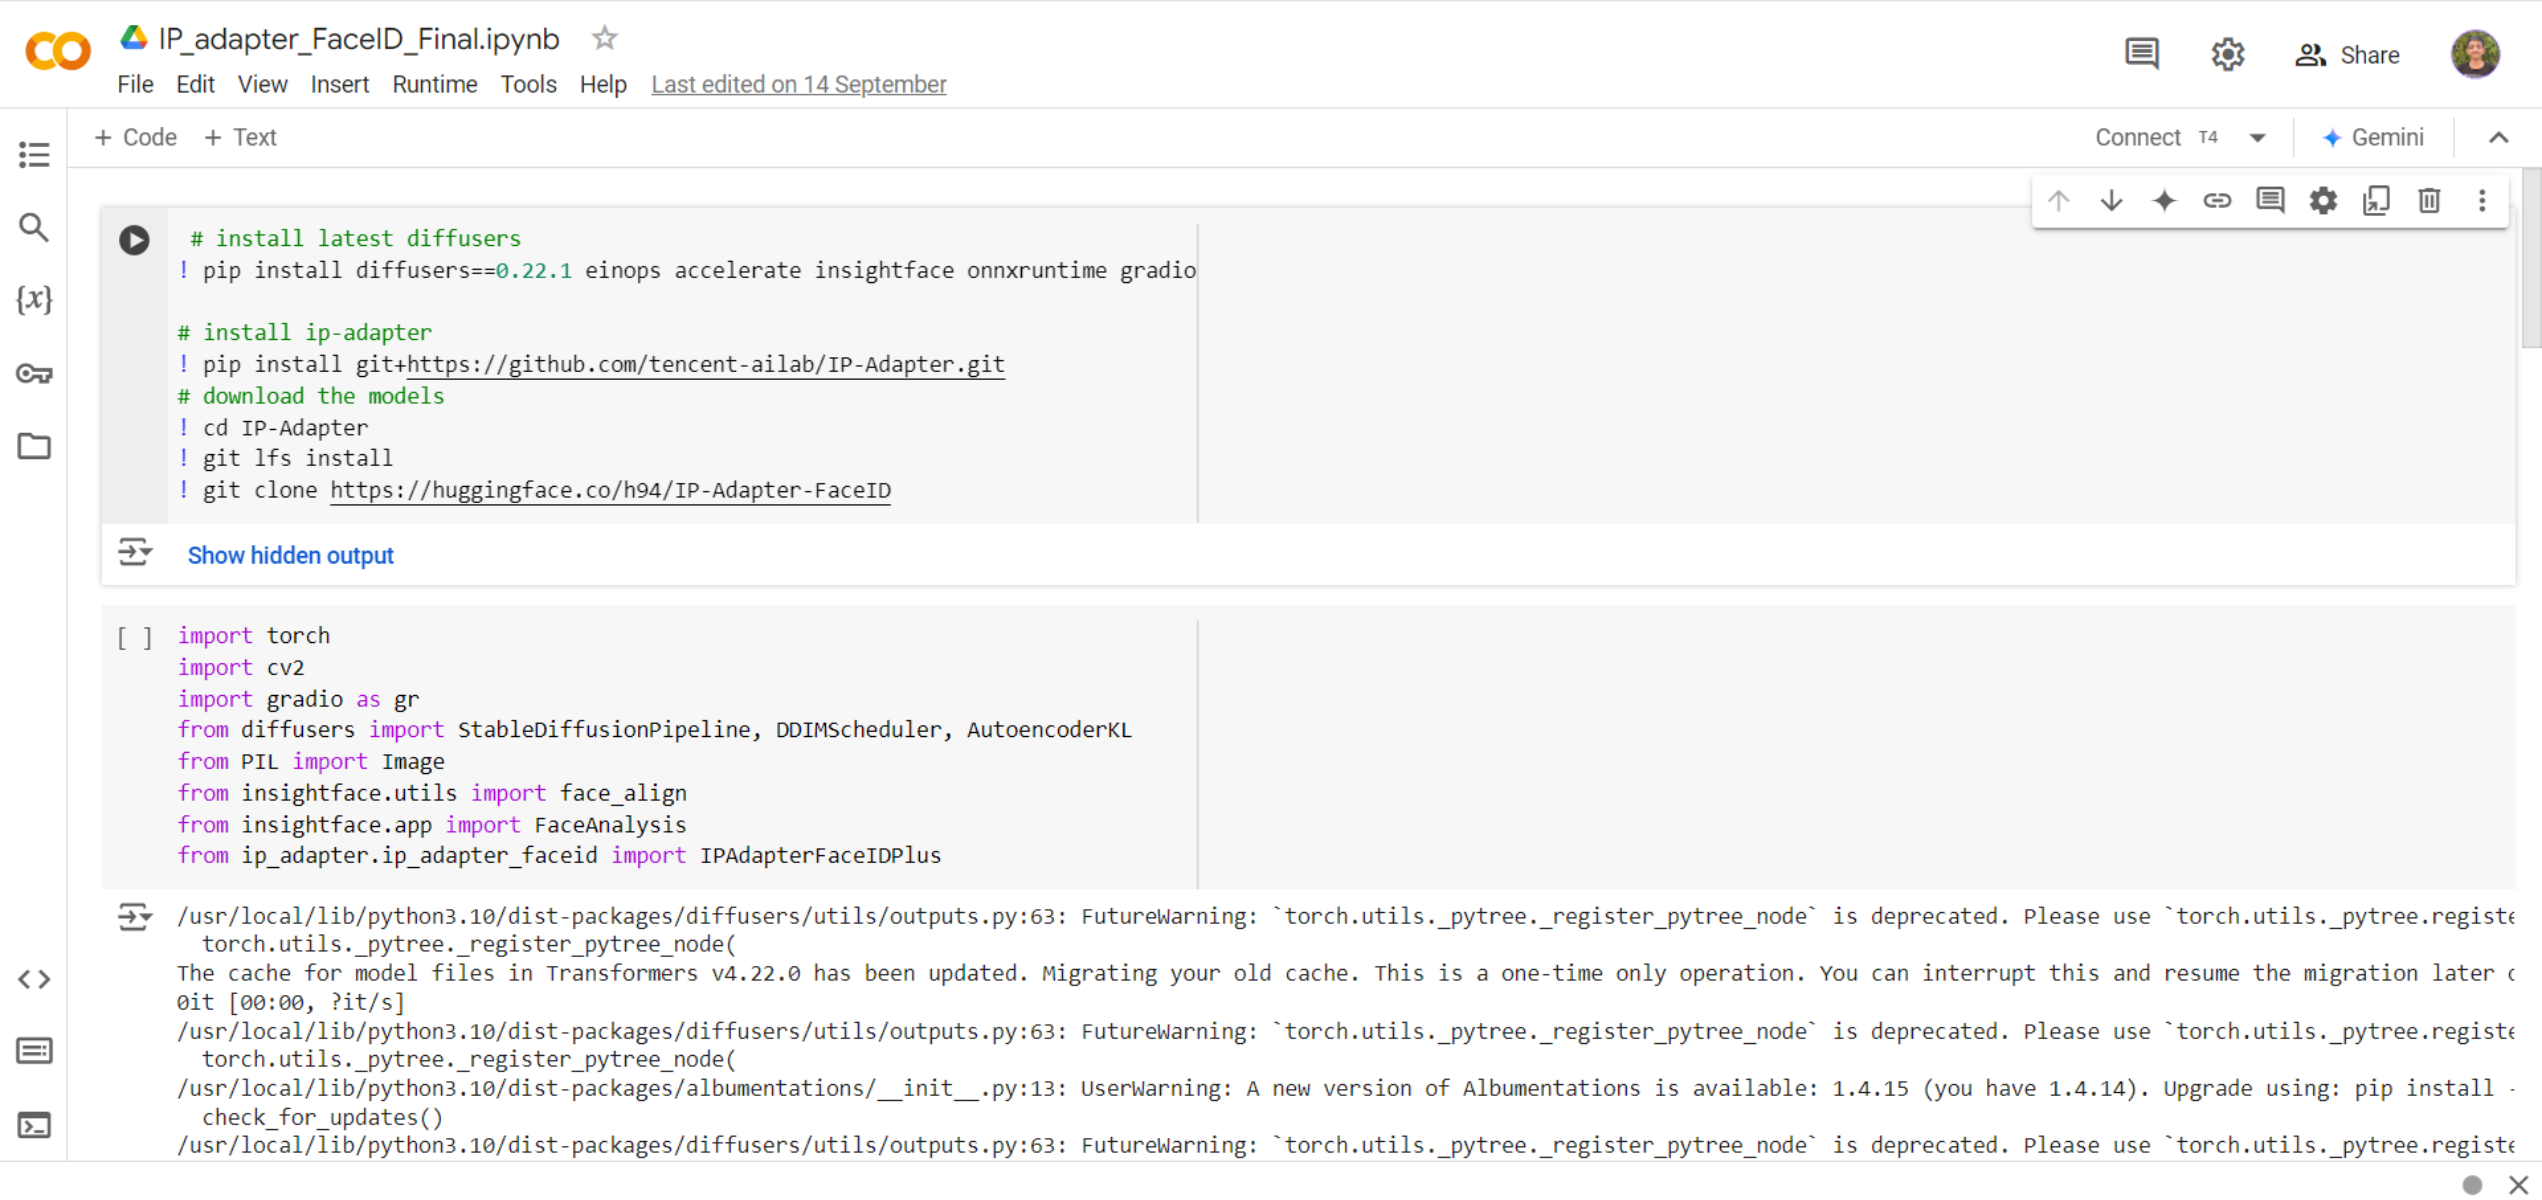The height and width of the screenshot is (1200, 2542).
Task: Open the Code snippets icon
Action: [34, 979]
